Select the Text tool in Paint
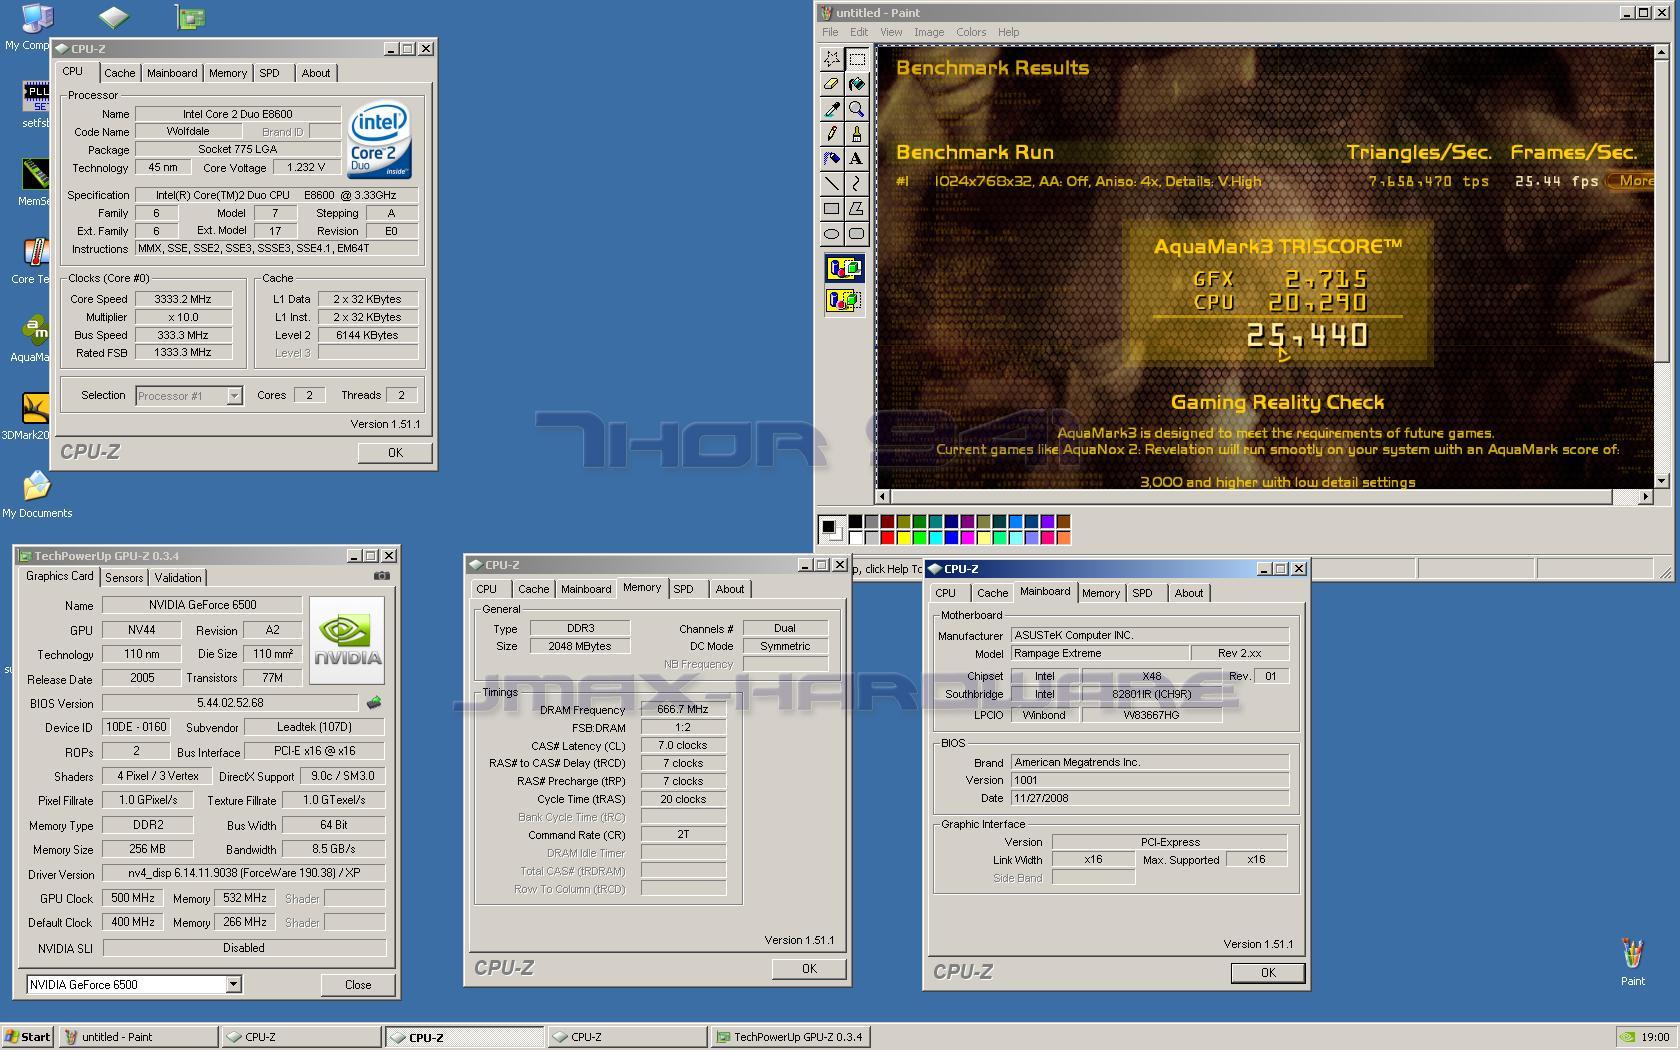Image resolution: width=1680 pixels, height=1050 pixels. tap(856, 159)
